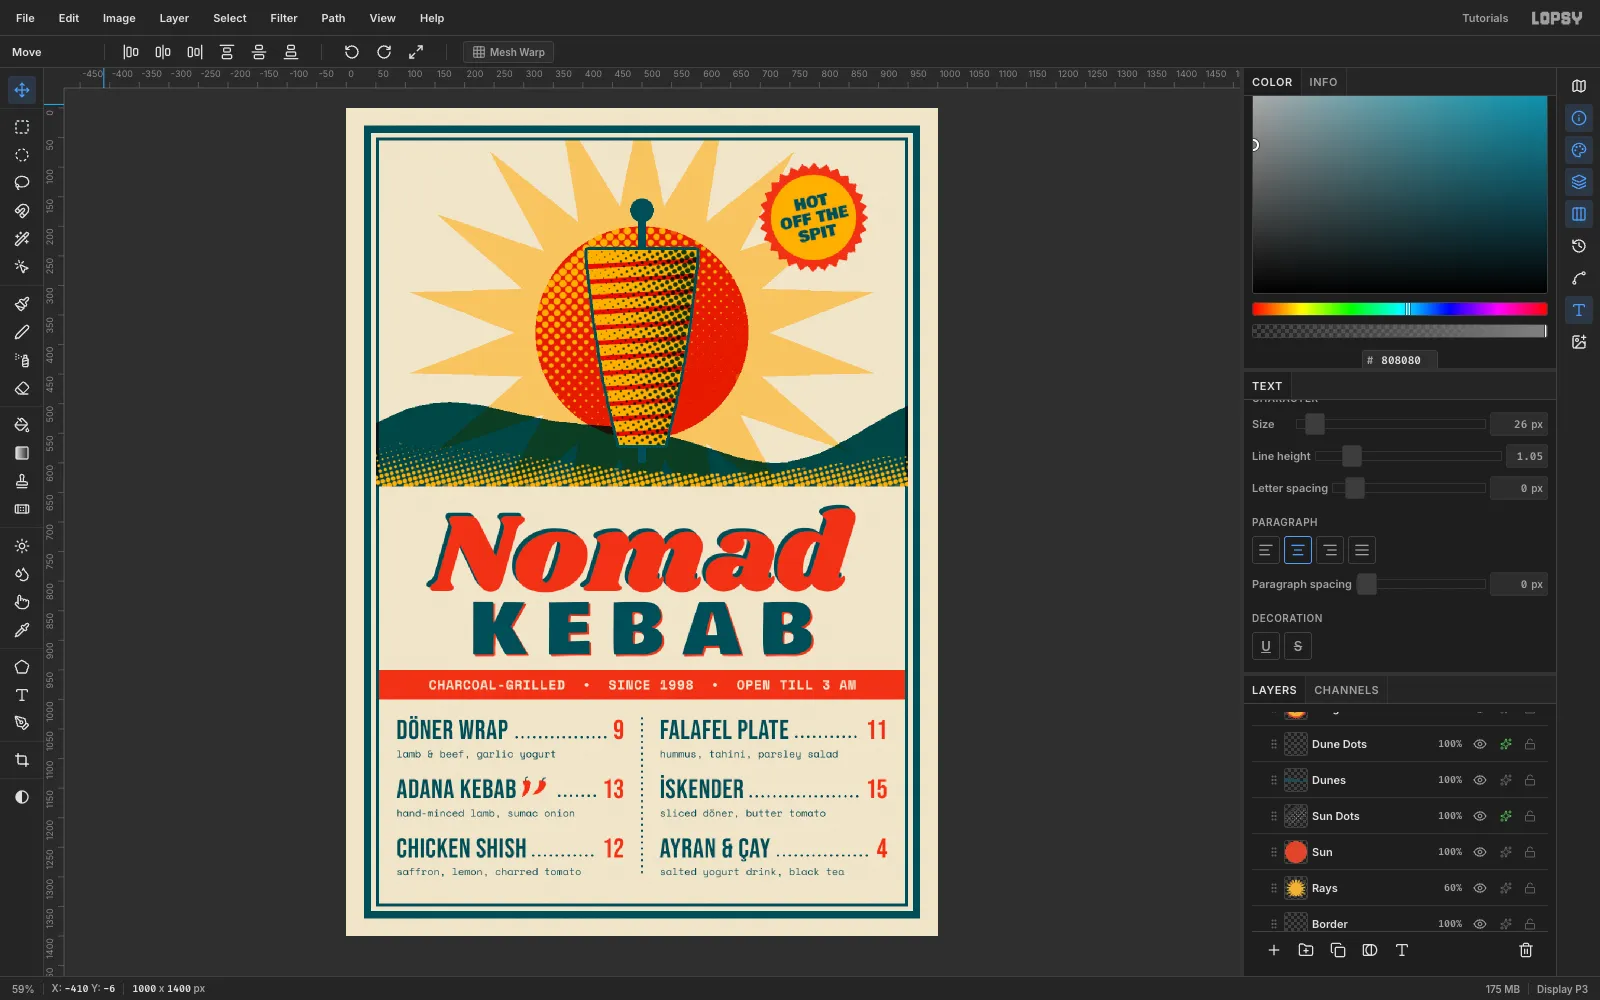Switch to the Info tab
Viewport: 1600px width, 1000px height.
coord(1323,82)
